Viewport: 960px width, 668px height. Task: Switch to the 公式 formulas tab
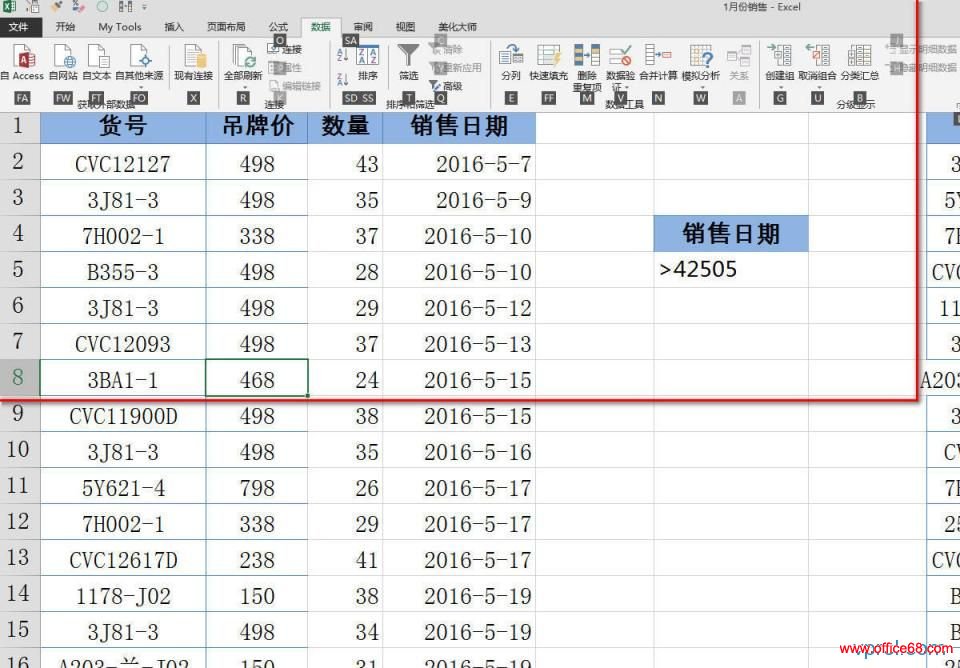point(278,27)
